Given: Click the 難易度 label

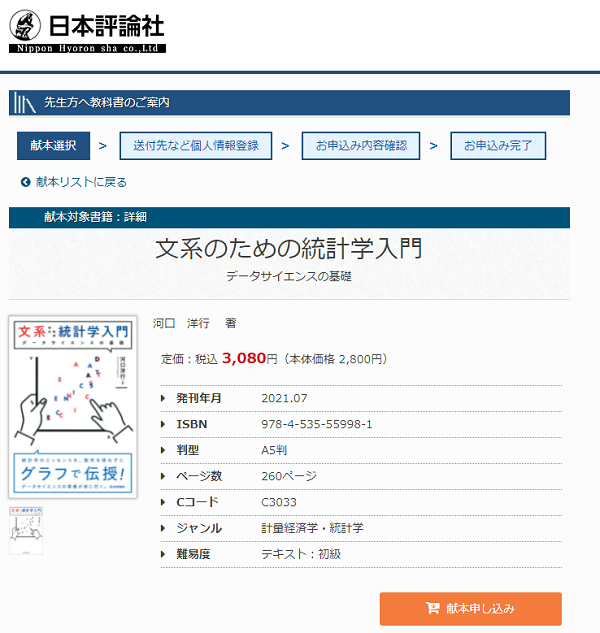Looking at the screenshot, I should click(193, 554).
